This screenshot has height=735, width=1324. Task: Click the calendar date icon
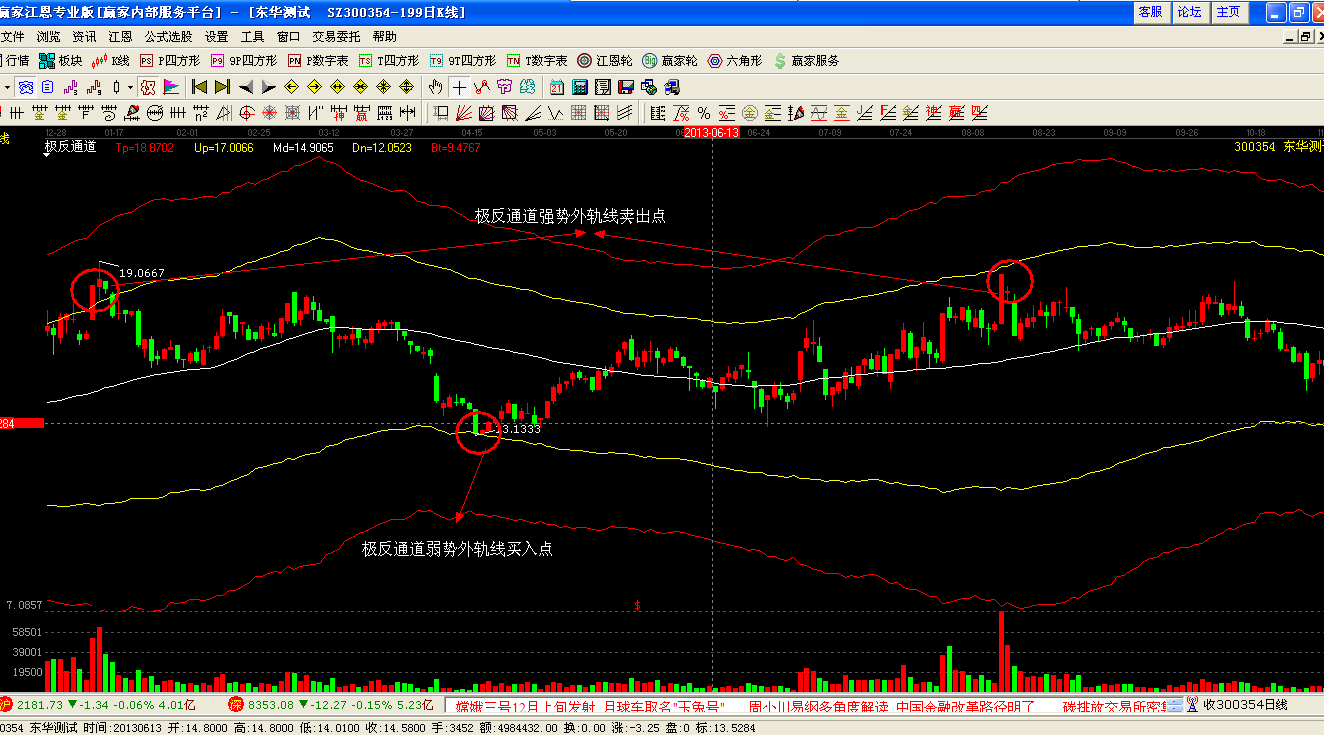coord(556,87)
